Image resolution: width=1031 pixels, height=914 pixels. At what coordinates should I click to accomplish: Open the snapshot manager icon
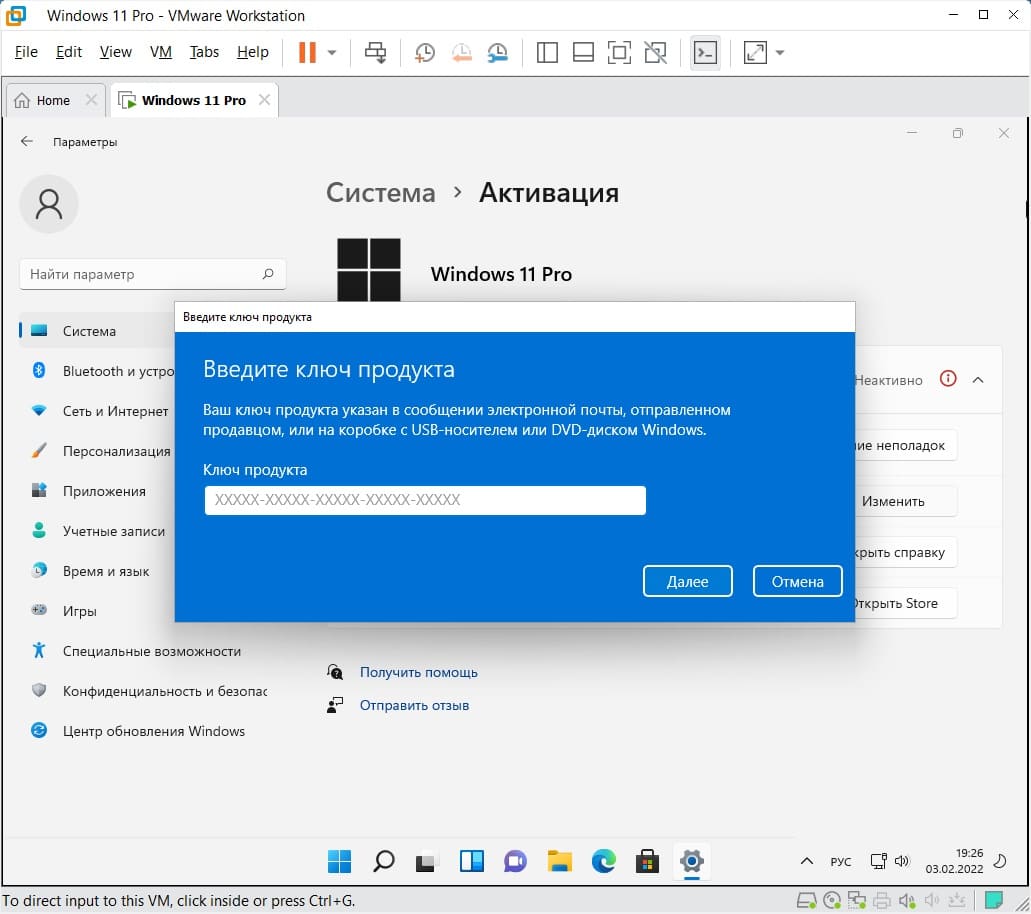[498, 53]
